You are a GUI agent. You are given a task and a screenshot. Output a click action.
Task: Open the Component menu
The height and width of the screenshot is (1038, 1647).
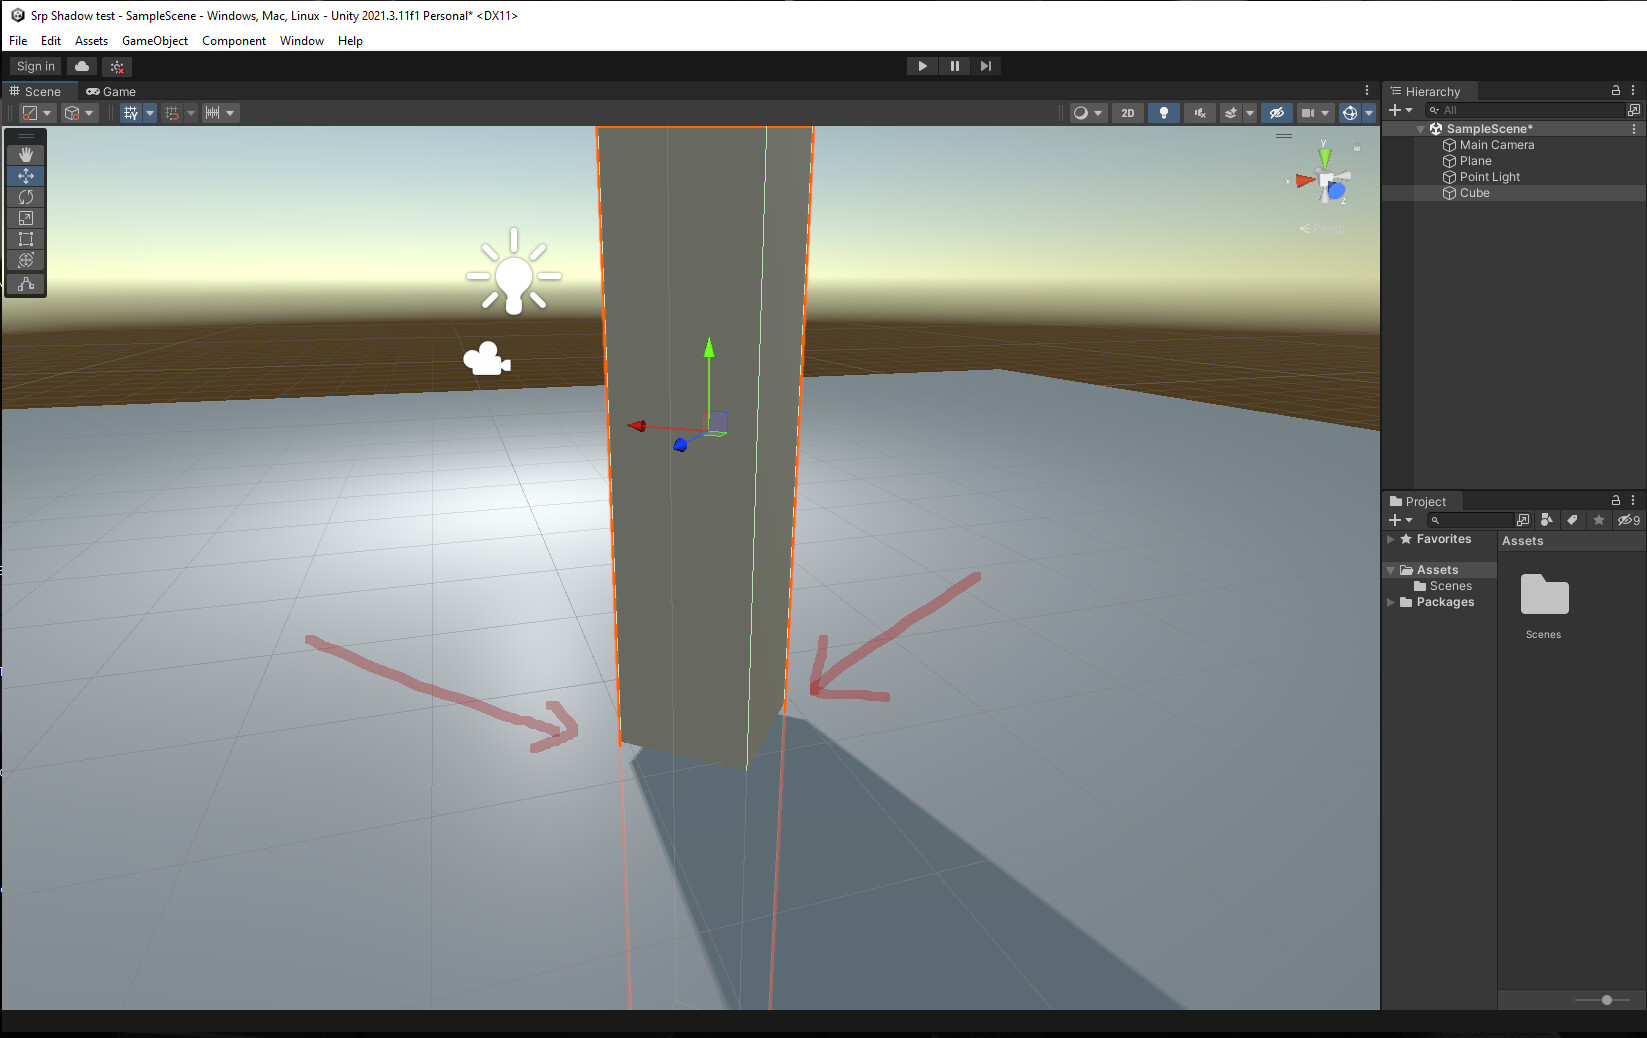pos(234,41)
